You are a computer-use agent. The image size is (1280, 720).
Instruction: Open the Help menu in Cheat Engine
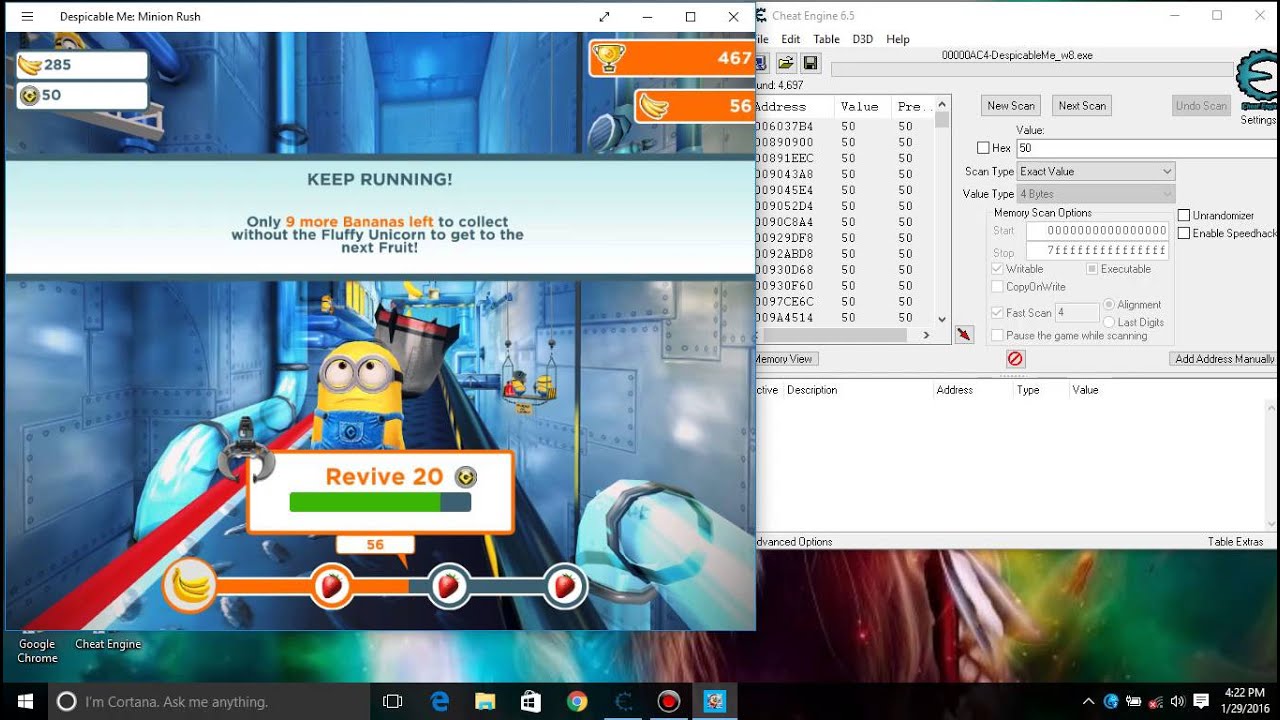(x=898, y=39)
